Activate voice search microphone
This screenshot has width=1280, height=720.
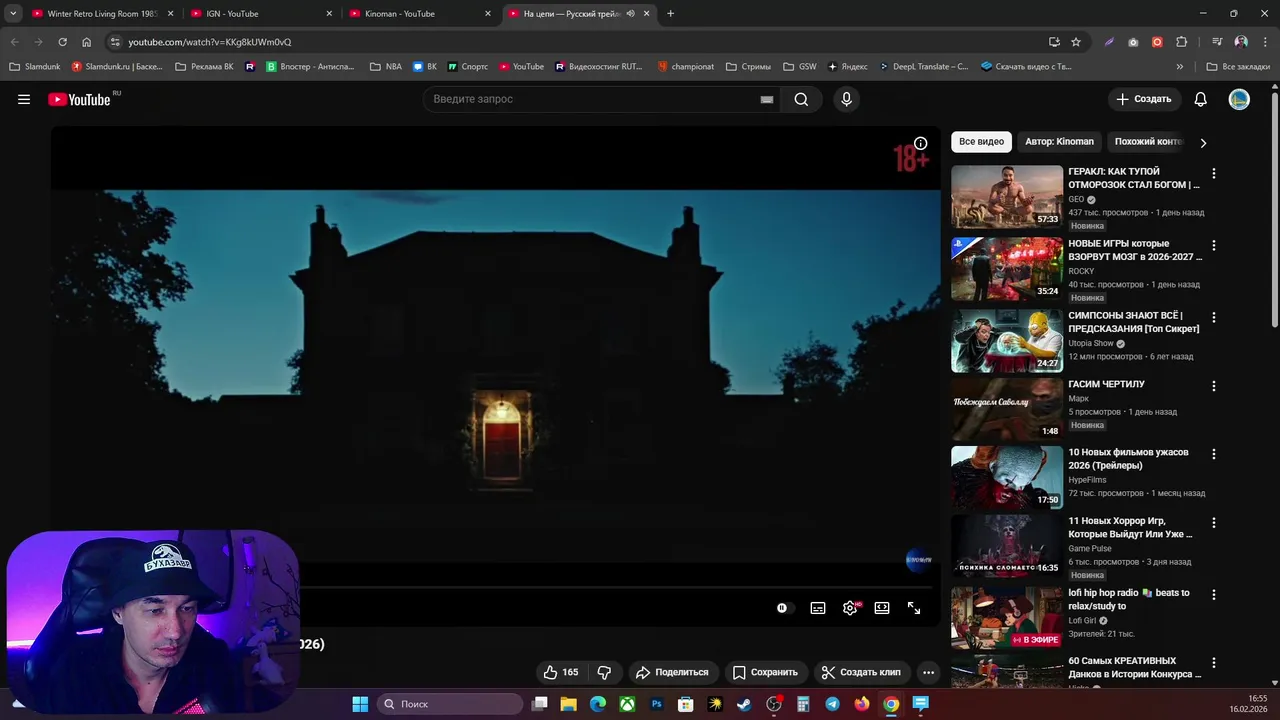846,99
